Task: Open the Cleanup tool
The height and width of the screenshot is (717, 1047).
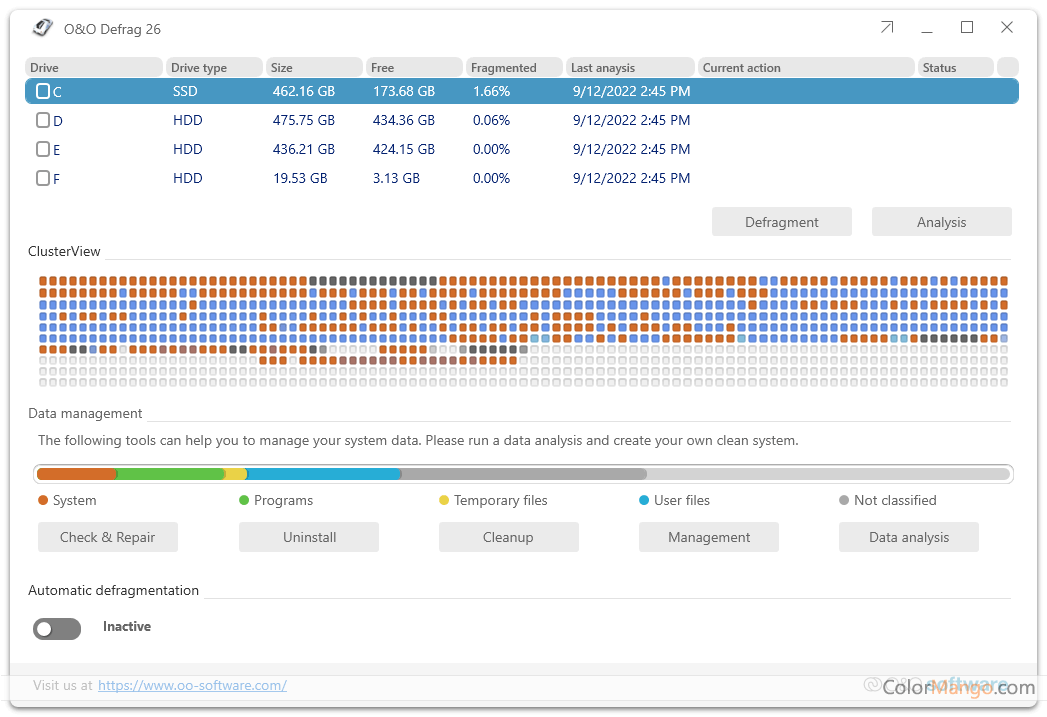Action: point(508,537)
